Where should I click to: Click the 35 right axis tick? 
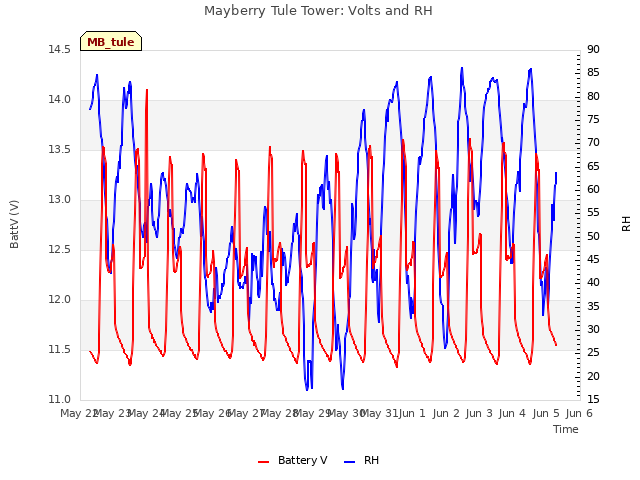(x=593, y=306)
